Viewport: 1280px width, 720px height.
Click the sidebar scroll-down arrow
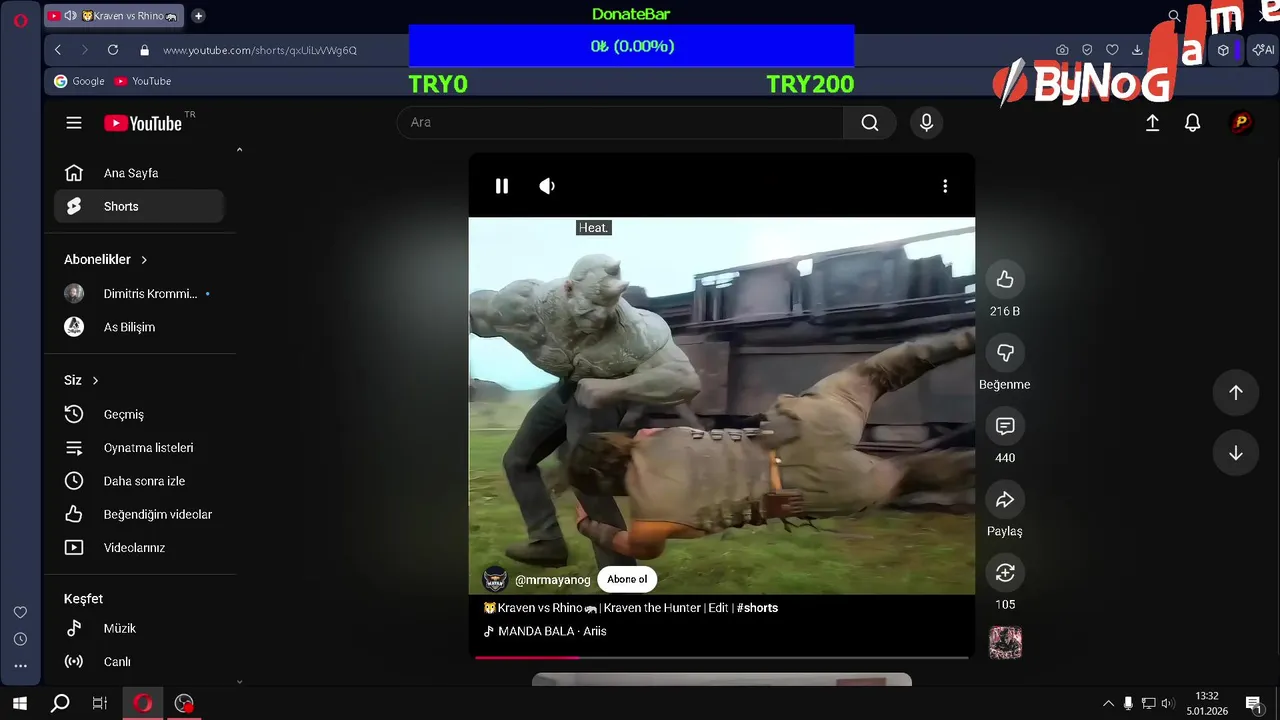(x=239, y=681)
